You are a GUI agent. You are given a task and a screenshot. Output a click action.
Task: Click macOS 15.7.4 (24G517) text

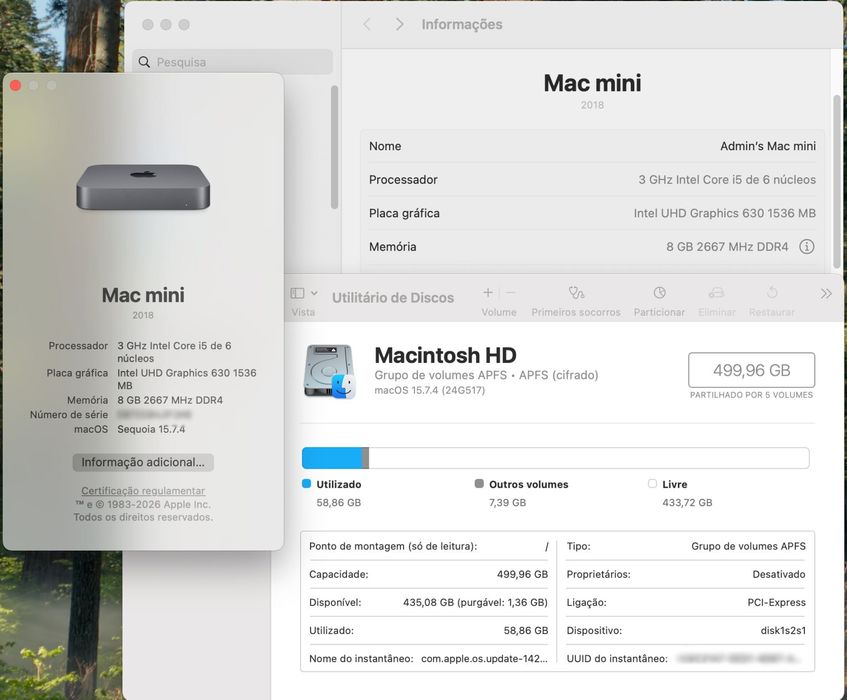coord(429,390)
